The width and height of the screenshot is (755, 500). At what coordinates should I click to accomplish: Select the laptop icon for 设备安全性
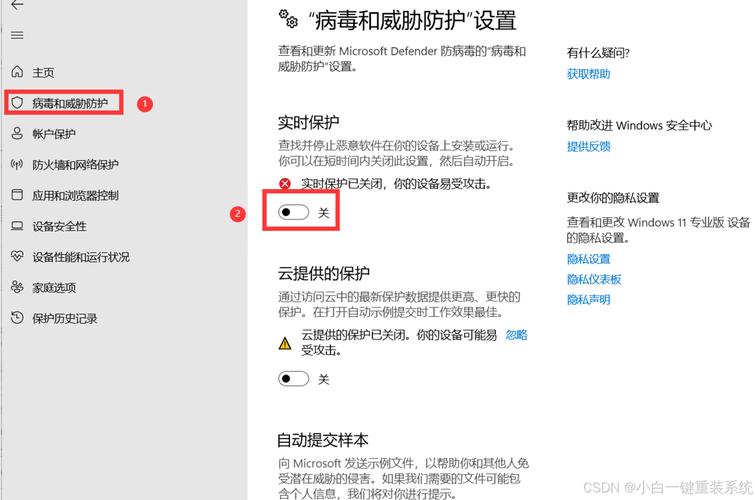coord(17,226)
